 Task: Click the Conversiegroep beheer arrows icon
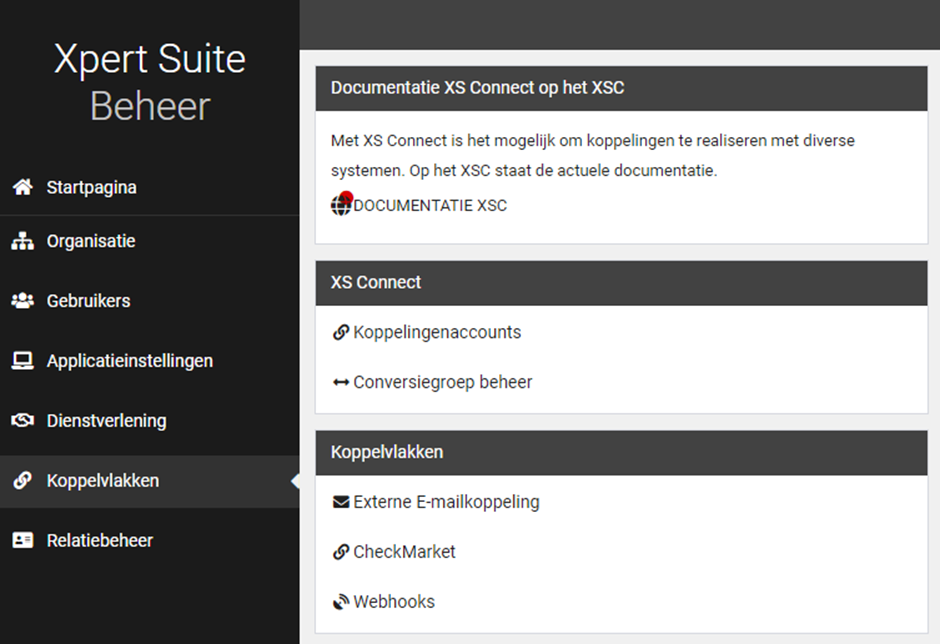pos(341,382)
